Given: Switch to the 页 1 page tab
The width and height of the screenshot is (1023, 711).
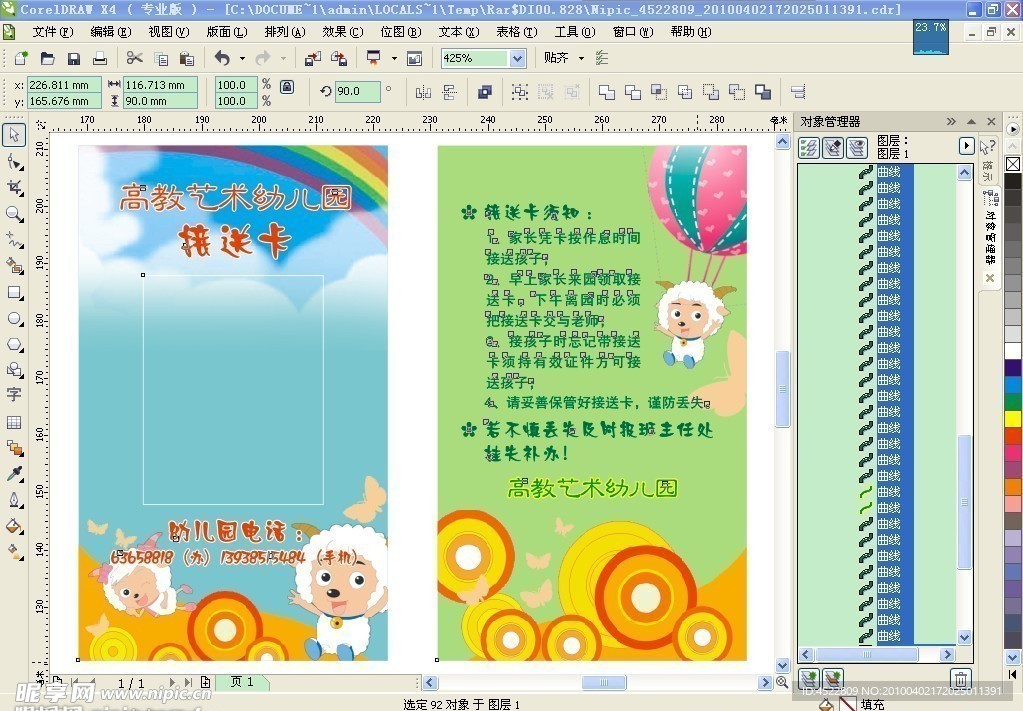Looking at the screenshot, I should tap(241, 682).
